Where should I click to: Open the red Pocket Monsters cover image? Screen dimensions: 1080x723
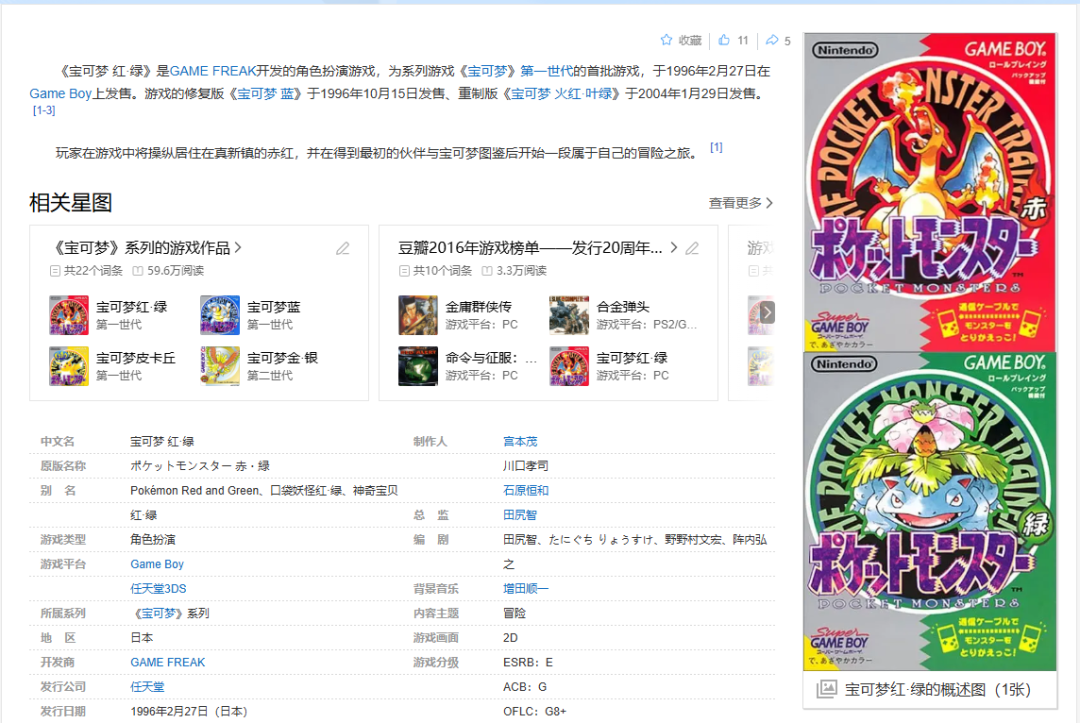[930, 193]
